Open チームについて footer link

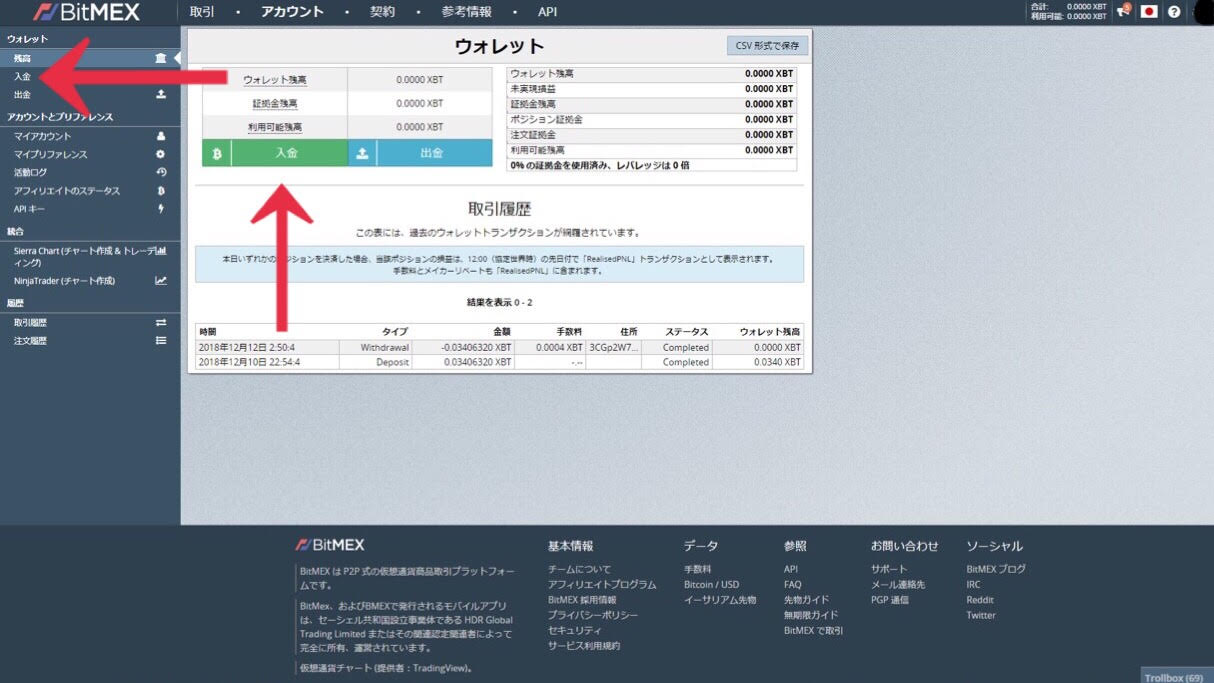(x=579, y=569)
